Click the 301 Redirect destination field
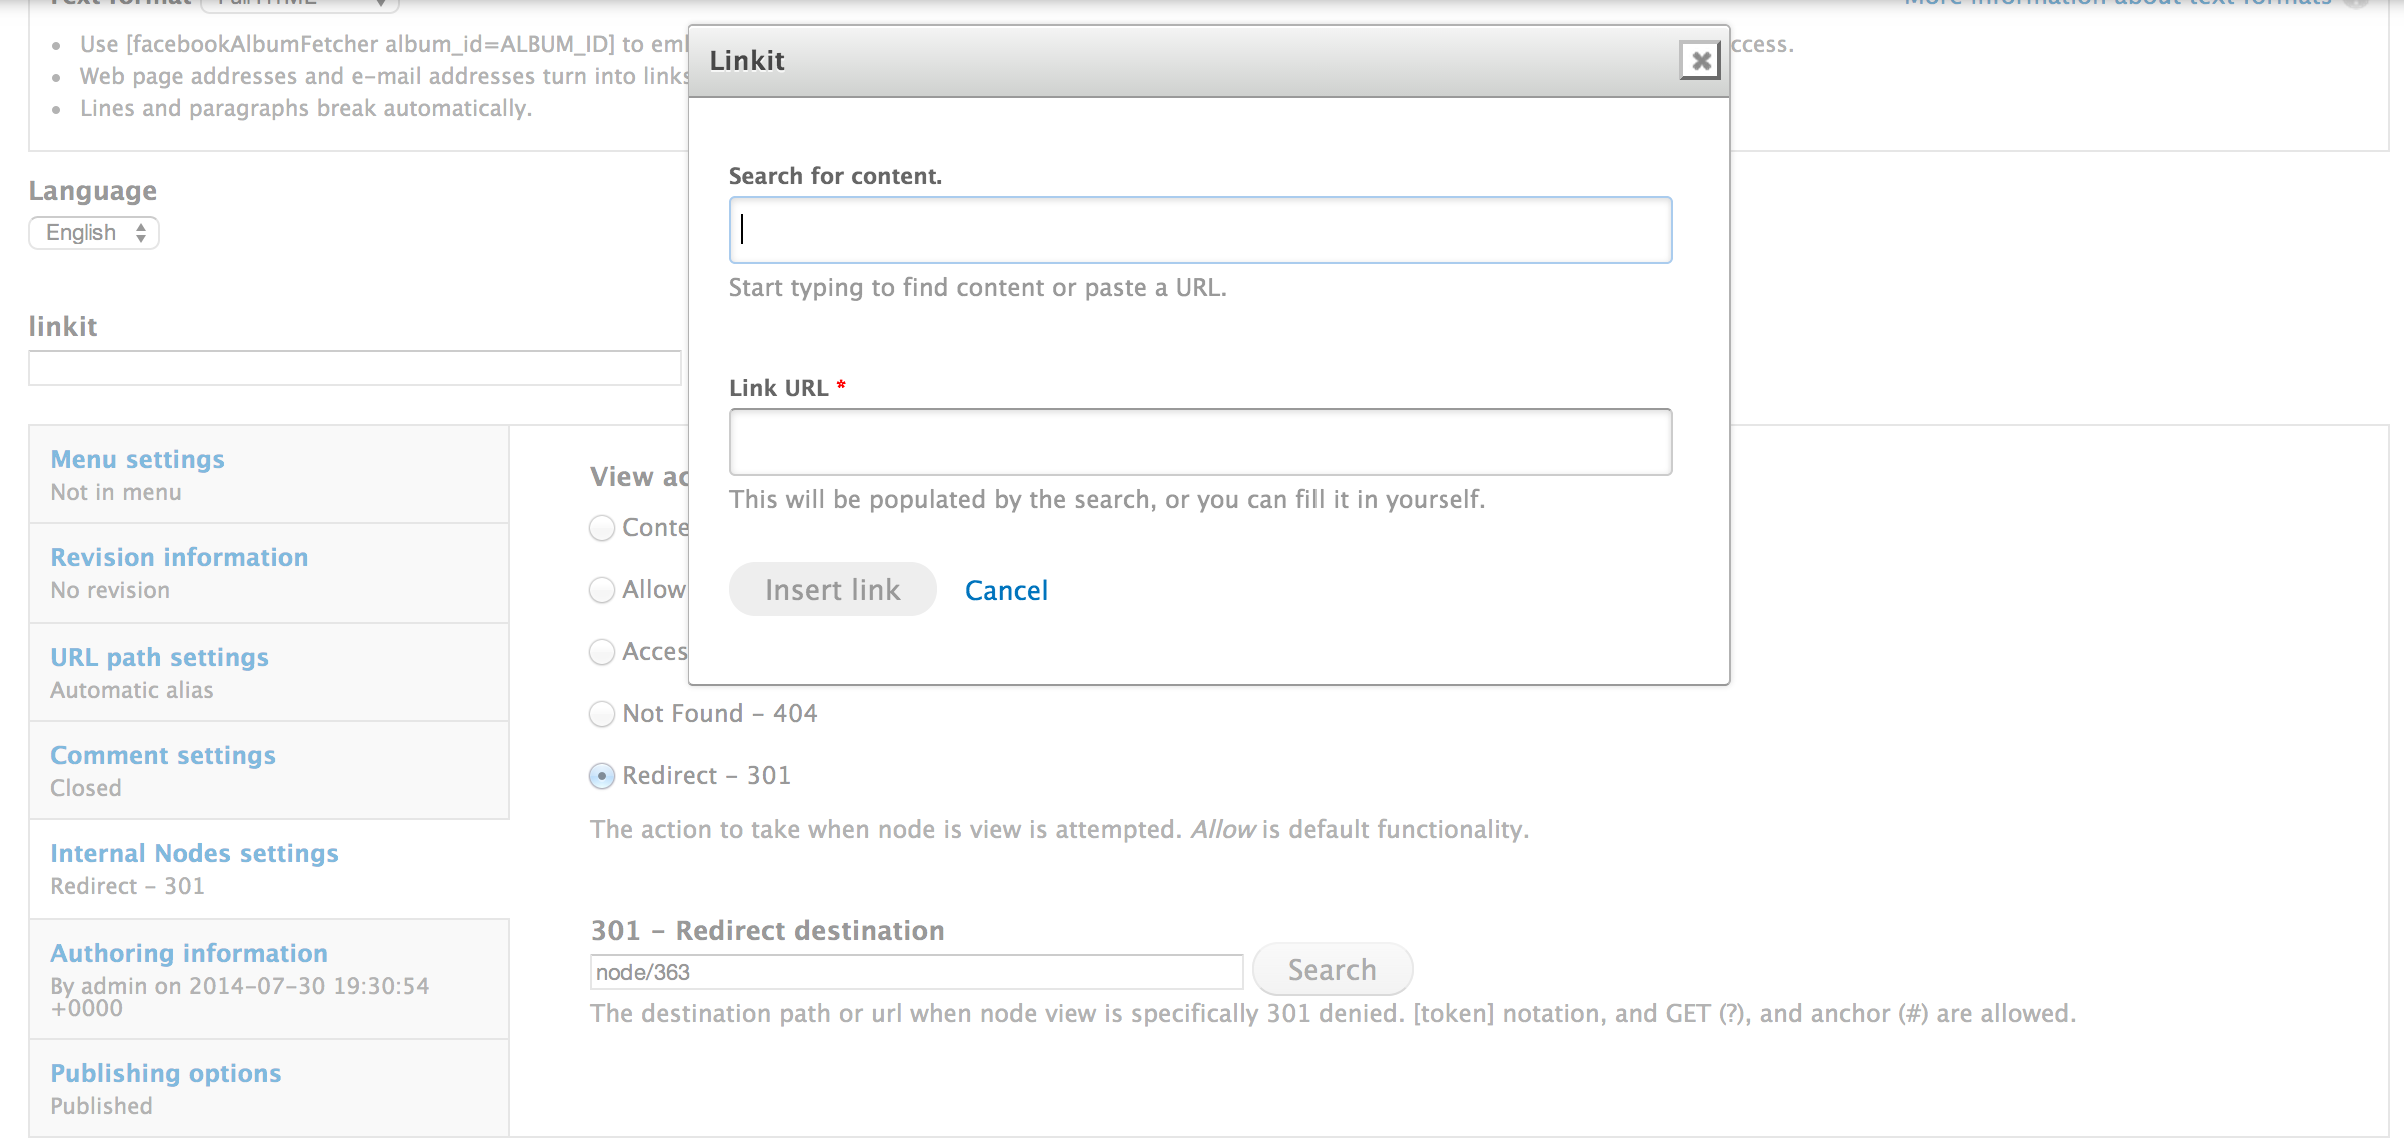The width and height of the screenshot is (2404, 1142). pyautogui.click(x=916, y=972)
